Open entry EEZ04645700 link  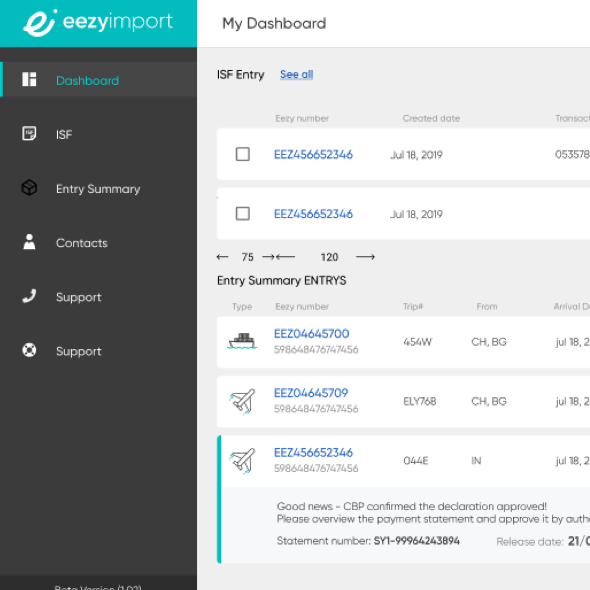312,334
